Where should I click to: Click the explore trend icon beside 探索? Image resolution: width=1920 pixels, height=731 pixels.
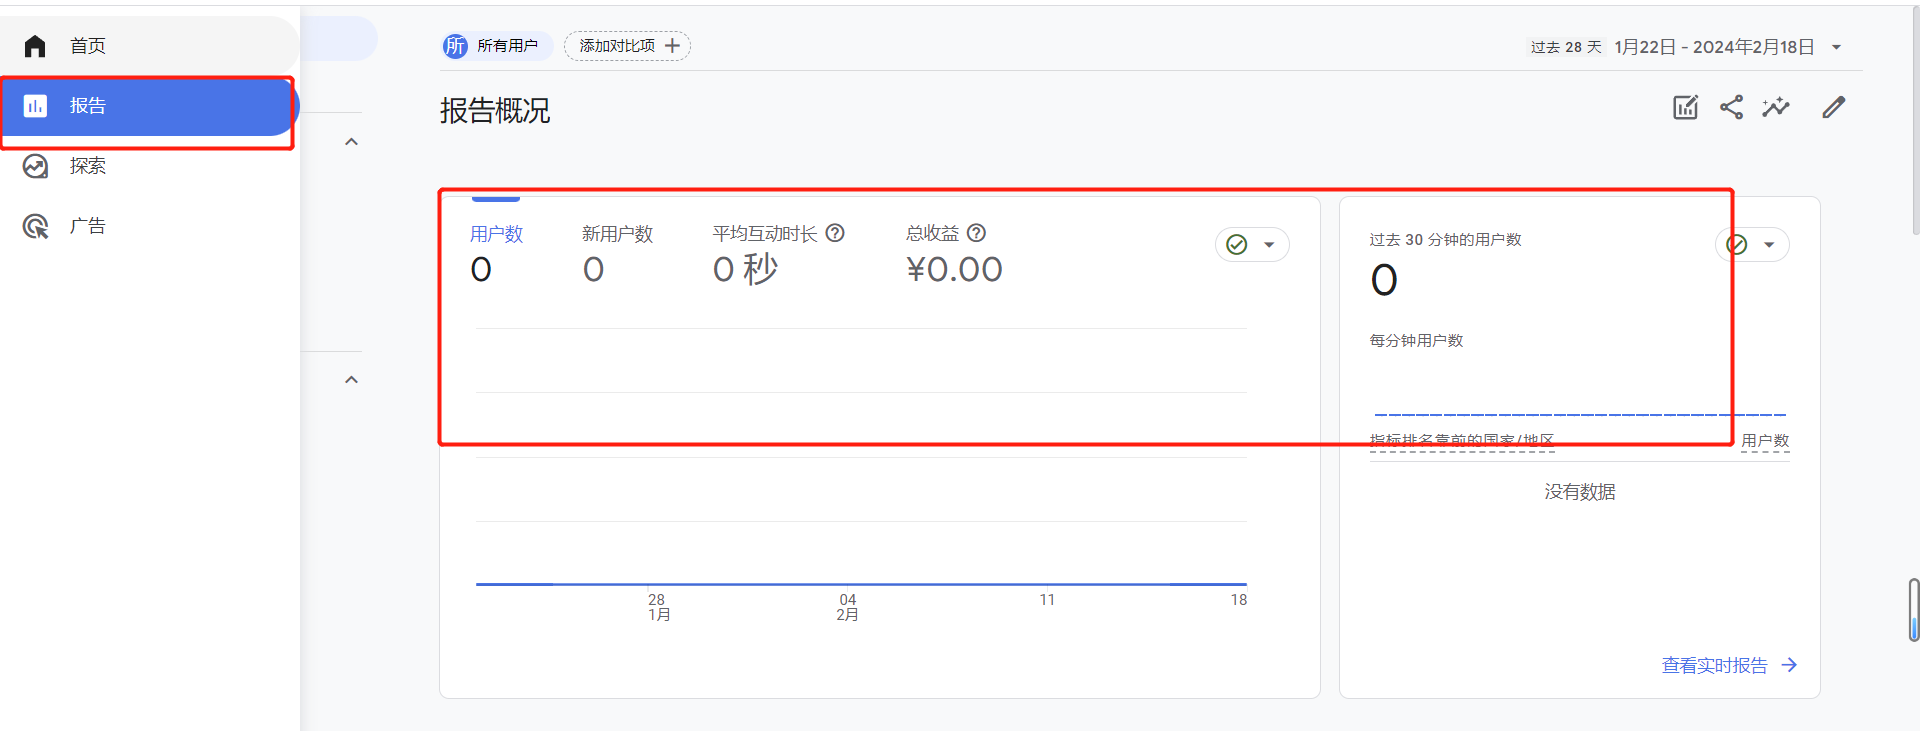(35, 166)
